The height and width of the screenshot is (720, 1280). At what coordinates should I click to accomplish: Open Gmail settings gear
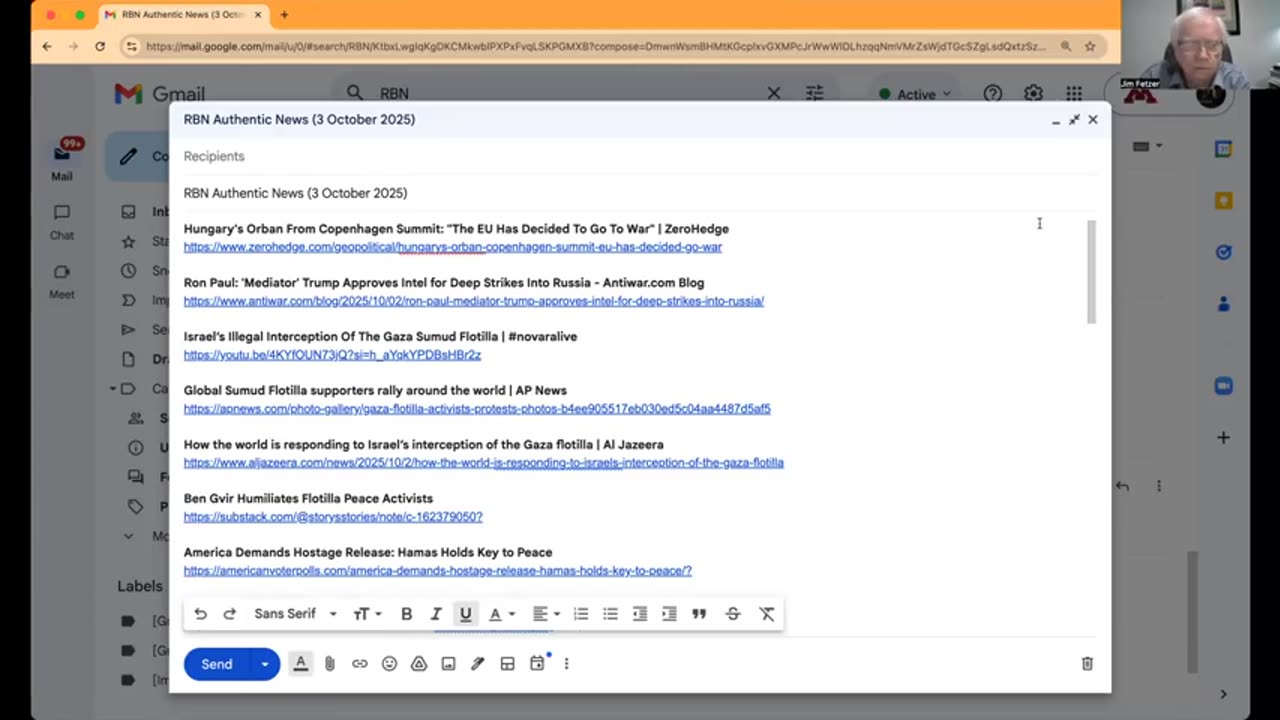tap(1033, 93)
